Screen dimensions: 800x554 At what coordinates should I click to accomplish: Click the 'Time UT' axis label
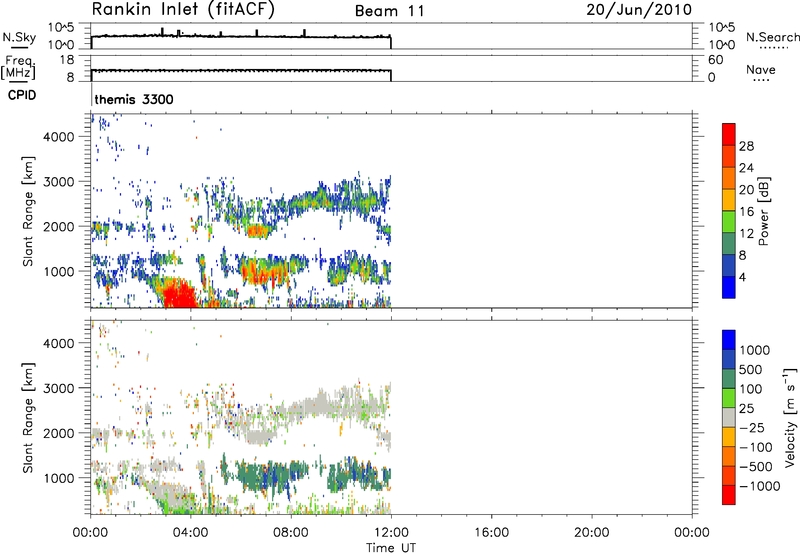pos(391,548)
